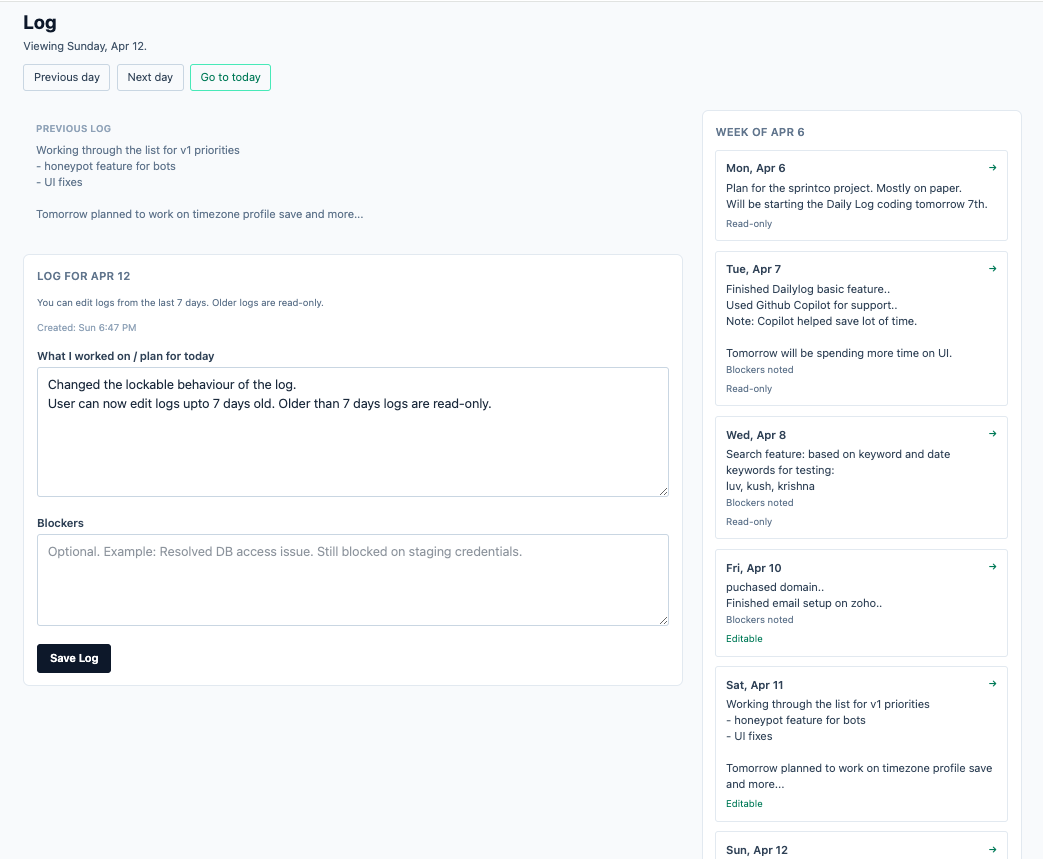
Task: Click the Blockers input field
Action: (x=352, y=580)
